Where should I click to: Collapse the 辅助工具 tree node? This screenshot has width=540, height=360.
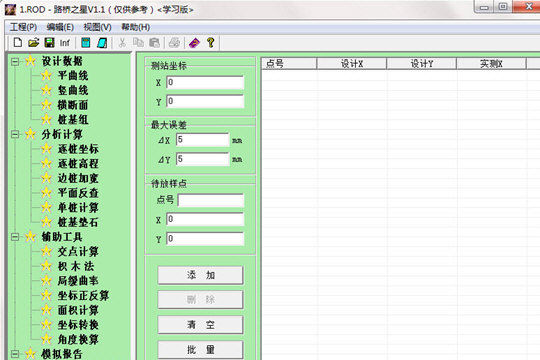click(15, 237)
